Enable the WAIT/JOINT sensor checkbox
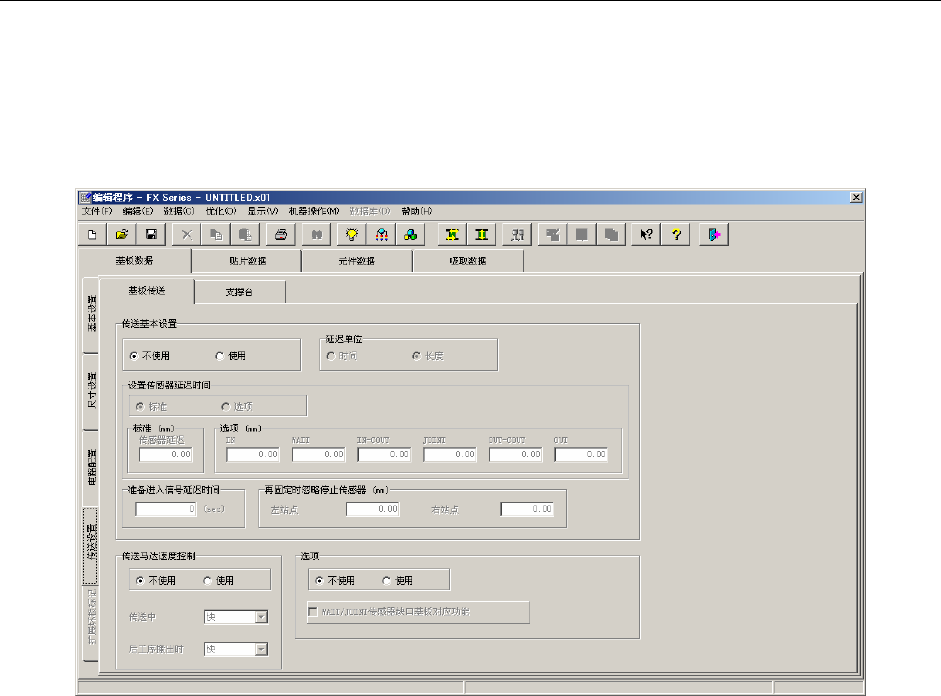 click(x=314, y=612)
